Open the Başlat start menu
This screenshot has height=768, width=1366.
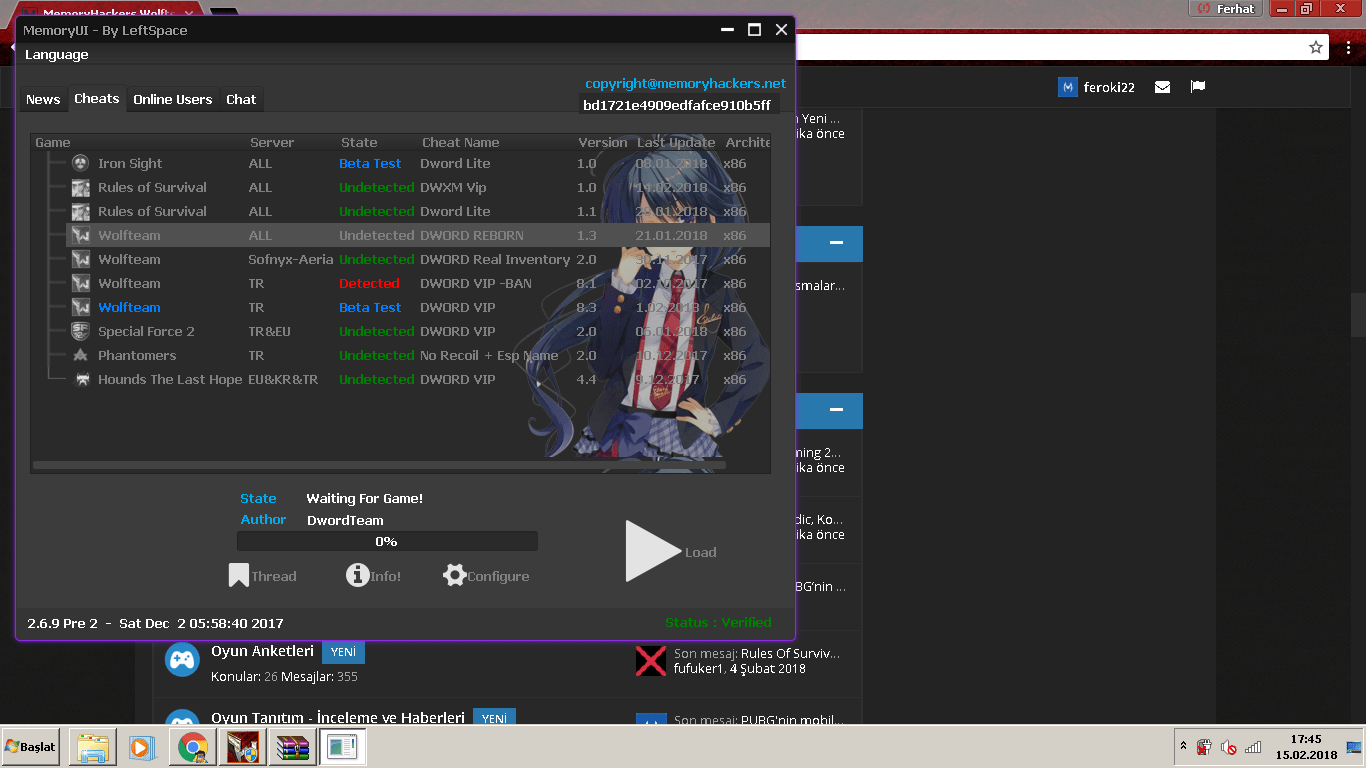tap(31, 747)
